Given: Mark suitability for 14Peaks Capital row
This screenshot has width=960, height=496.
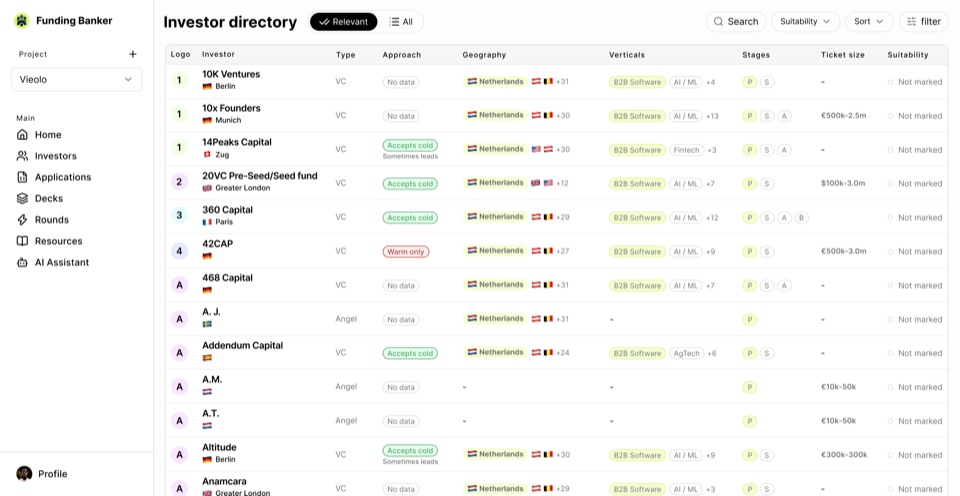Looking at the screenshot, I should pos(915,150).
